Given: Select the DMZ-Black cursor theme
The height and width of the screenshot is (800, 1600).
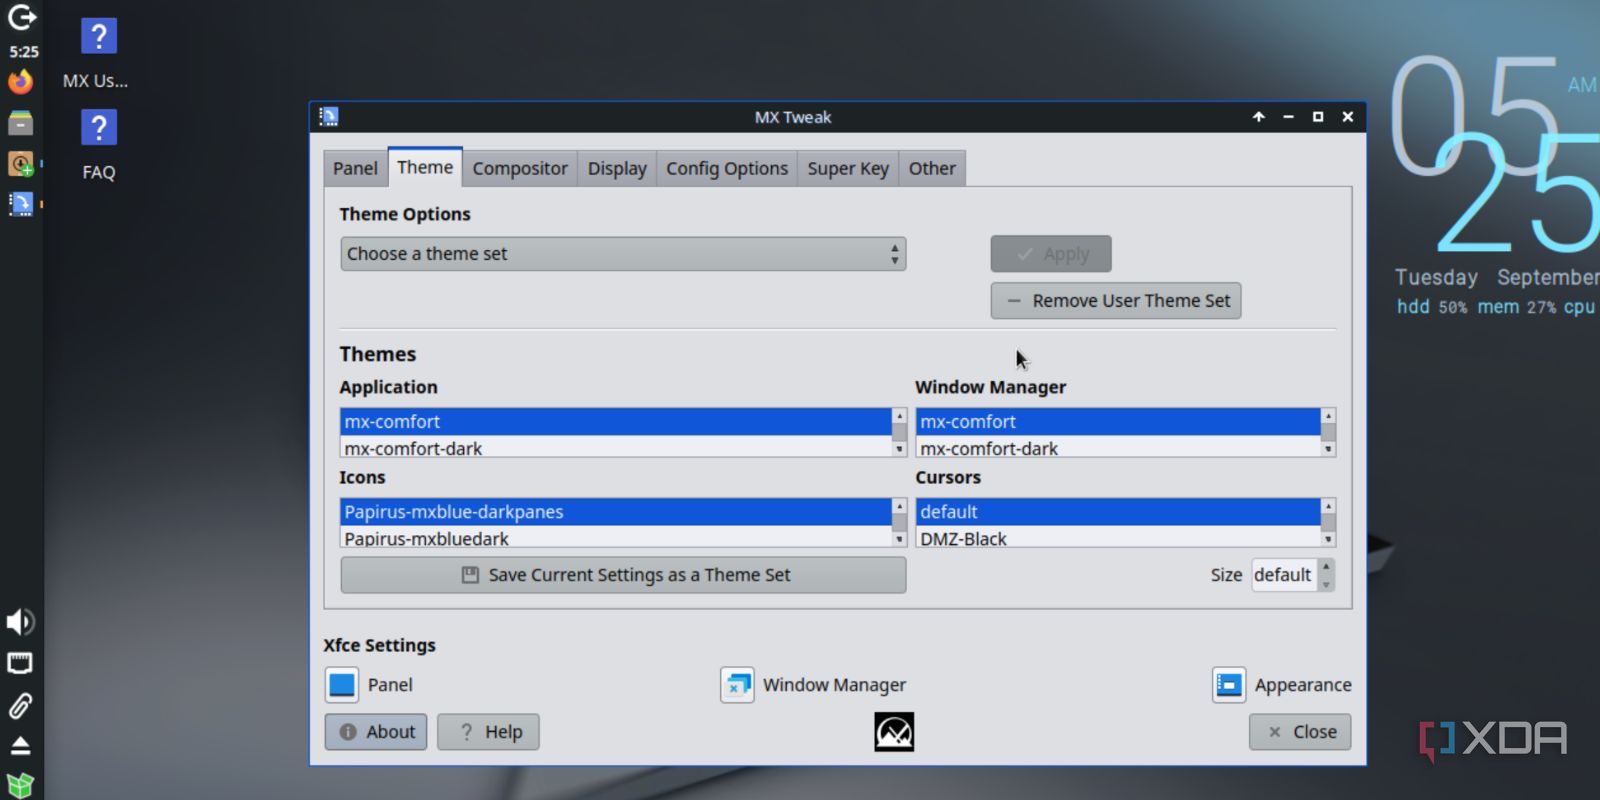Looking at the screenshot, I should [1118, 537].
